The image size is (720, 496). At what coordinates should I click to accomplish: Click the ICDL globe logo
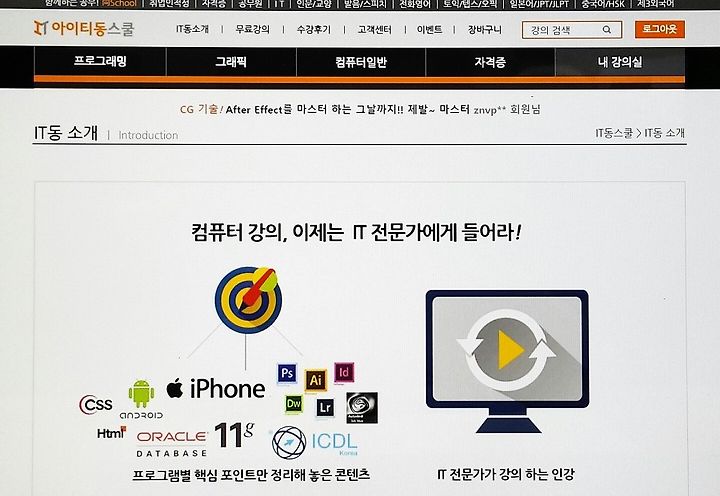[315, 442]
